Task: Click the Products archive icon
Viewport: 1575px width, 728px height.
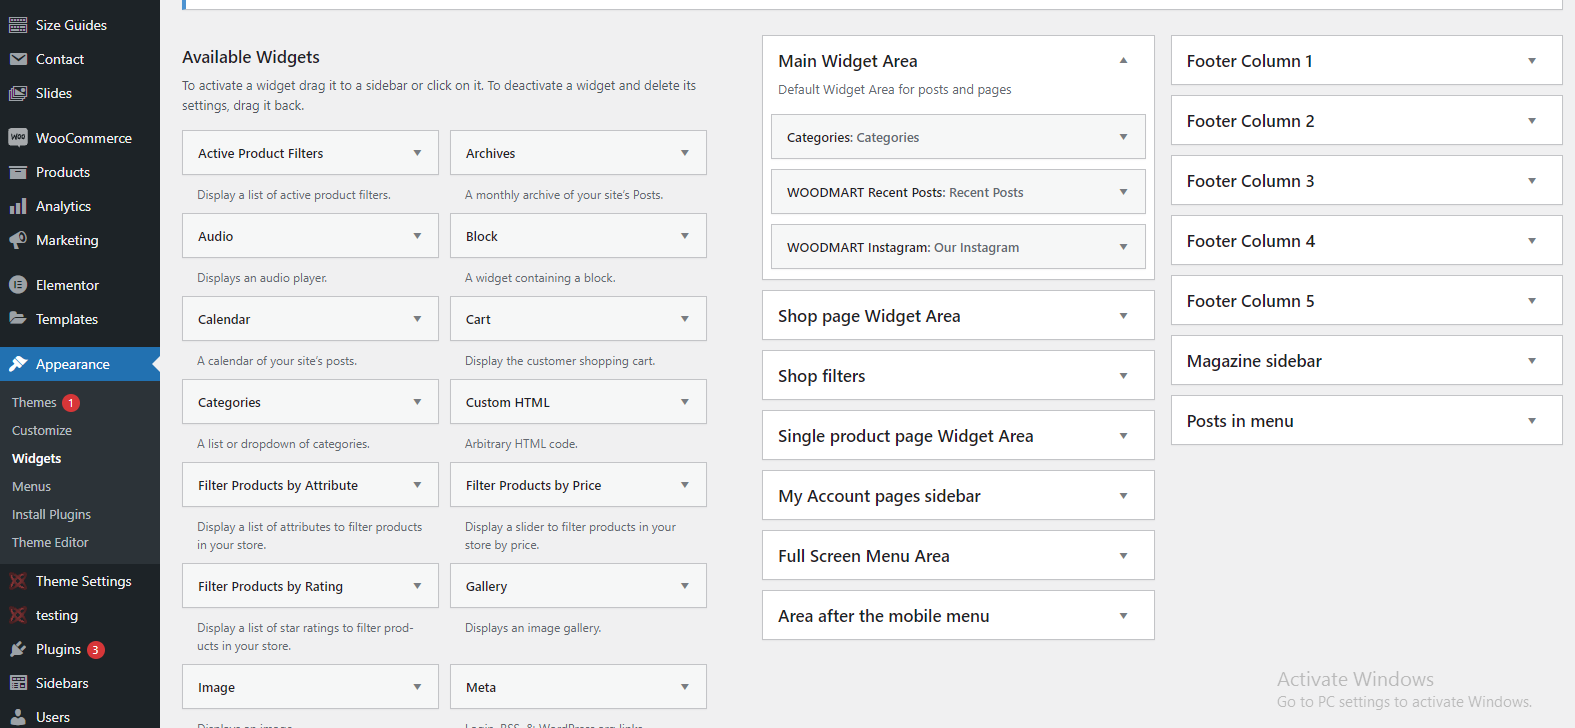Action: coord(18,172)
